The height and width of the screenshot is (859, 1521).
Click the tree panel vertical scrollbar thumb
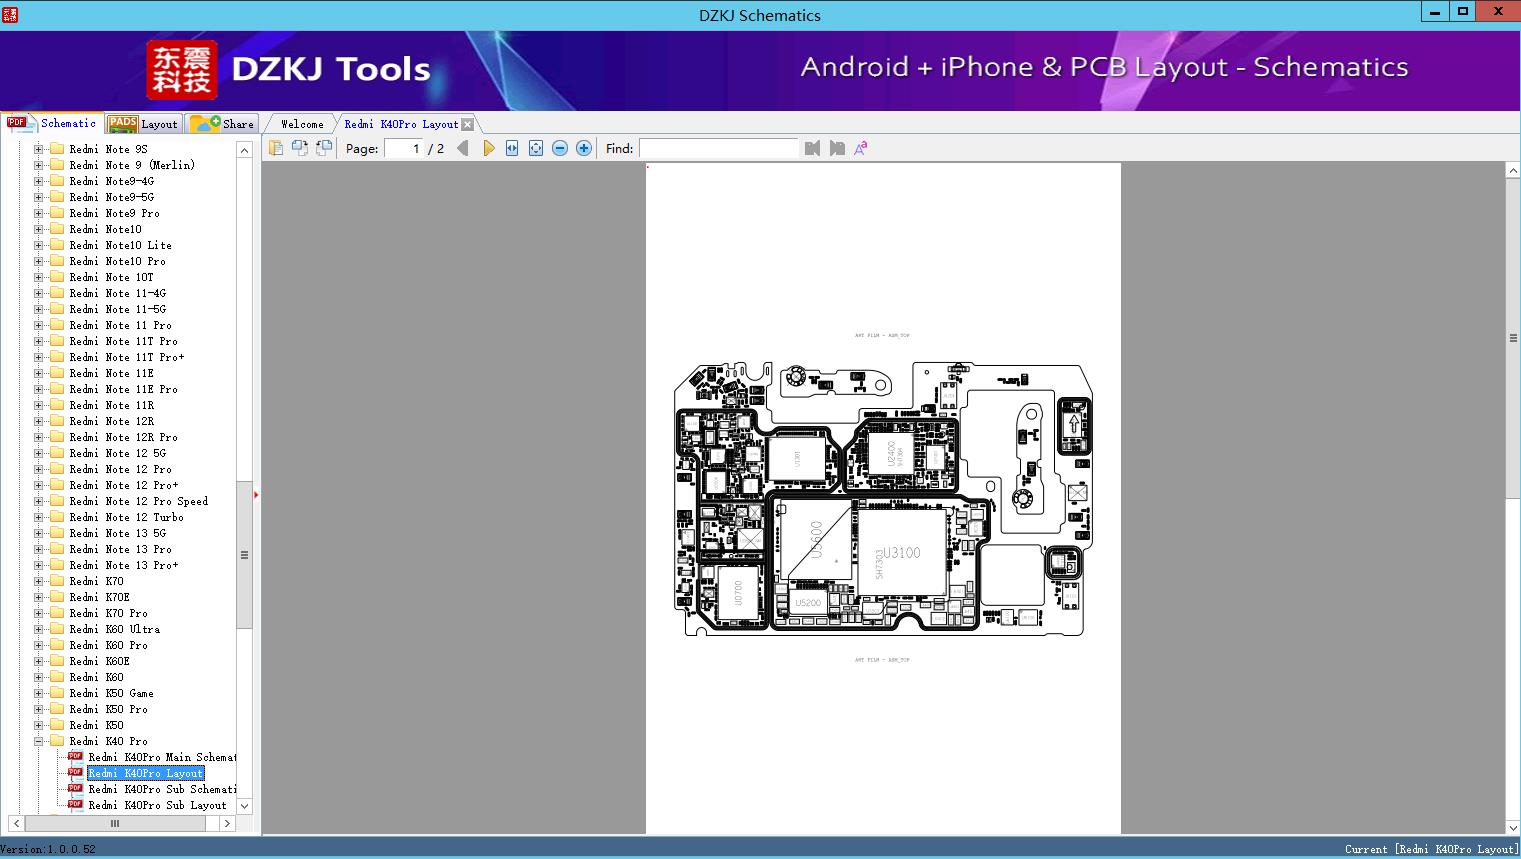244,555
